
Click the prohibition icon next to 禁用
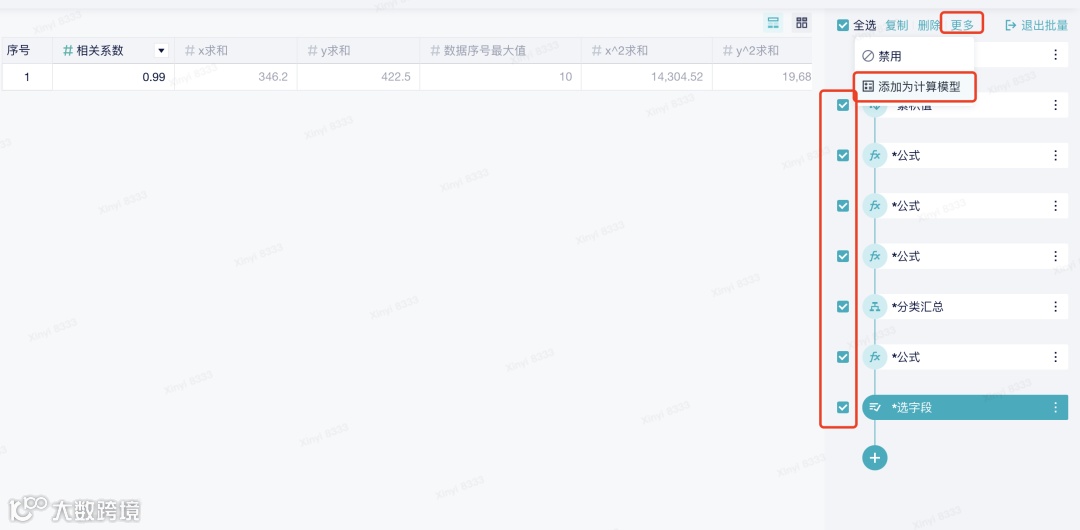tap(868, 56)
